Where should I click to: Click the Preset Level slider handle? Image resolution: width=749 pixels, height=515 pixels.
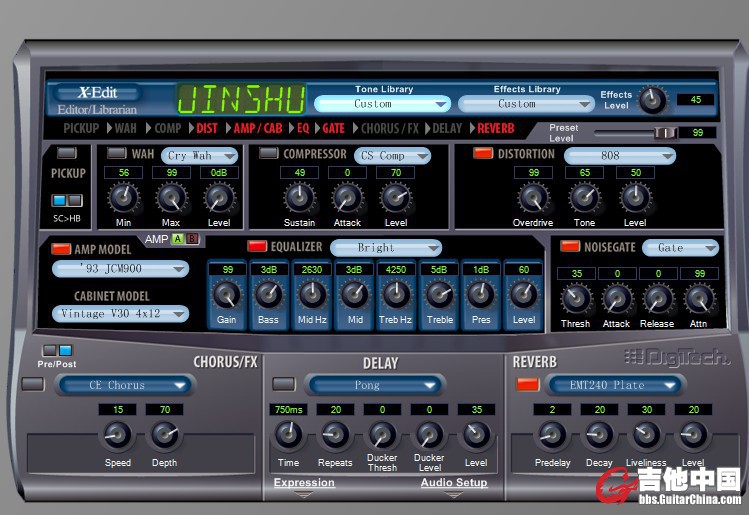665,132
